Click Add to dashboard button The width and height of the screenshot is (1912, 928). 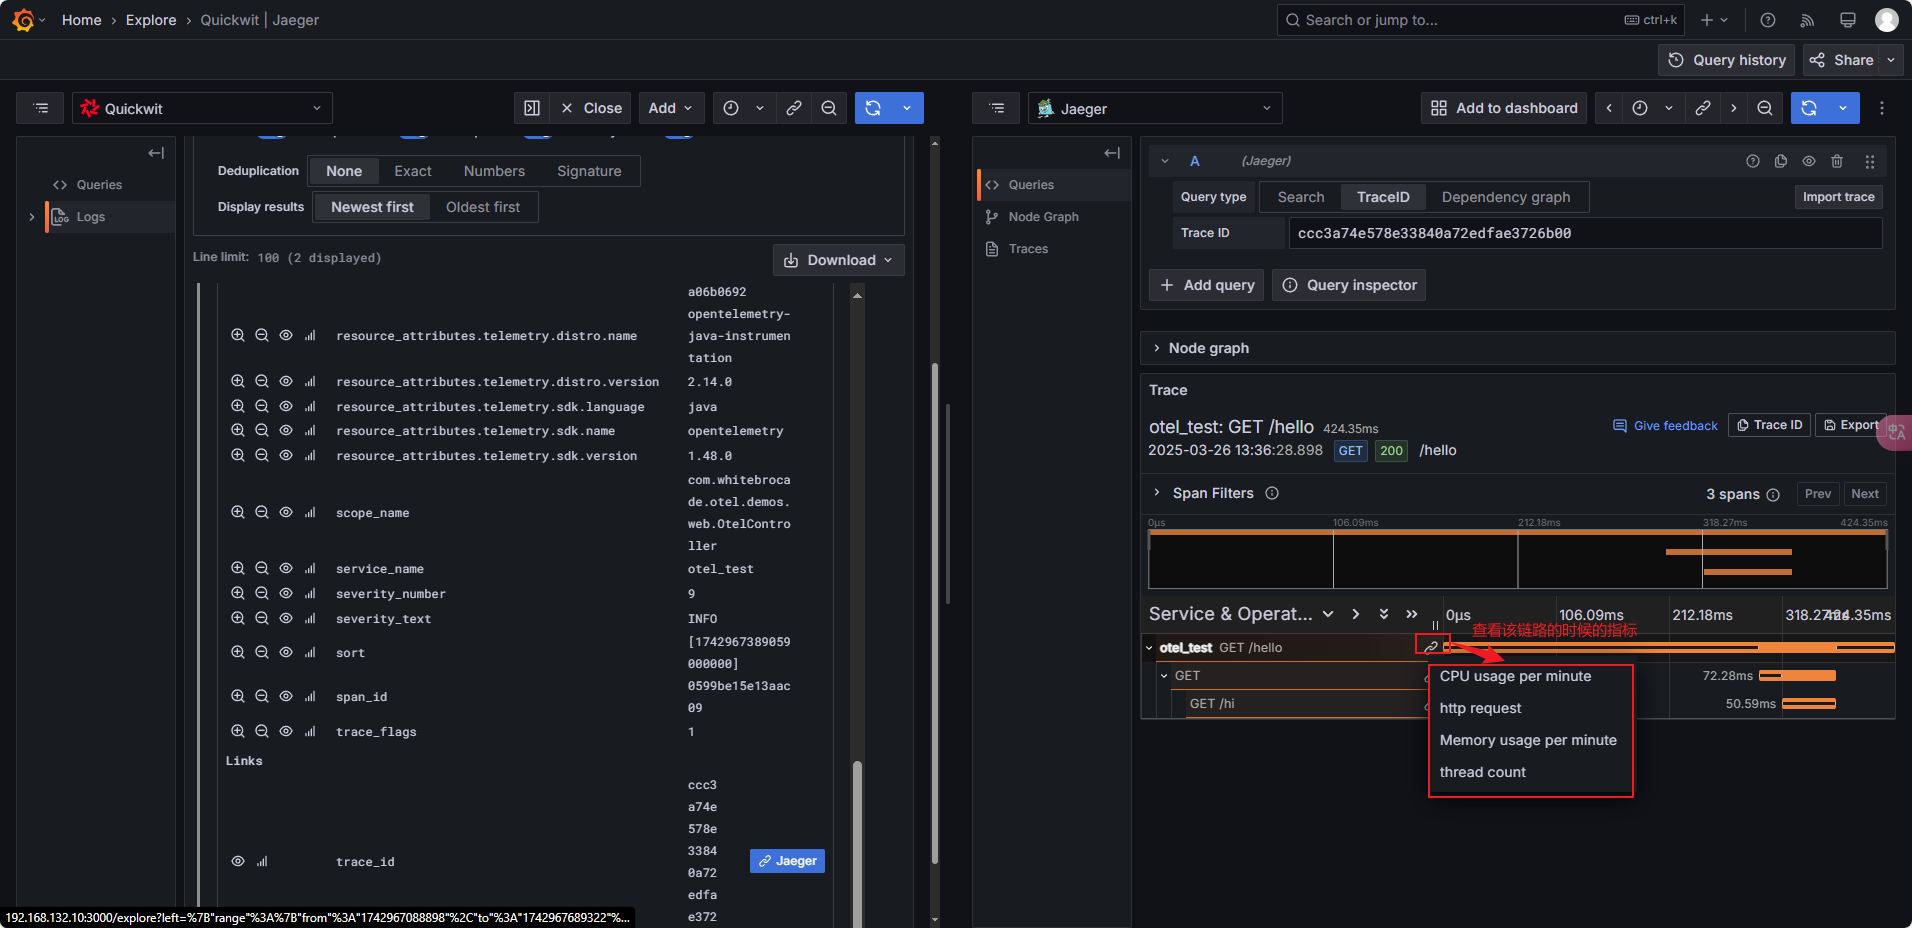(1504, 108)
